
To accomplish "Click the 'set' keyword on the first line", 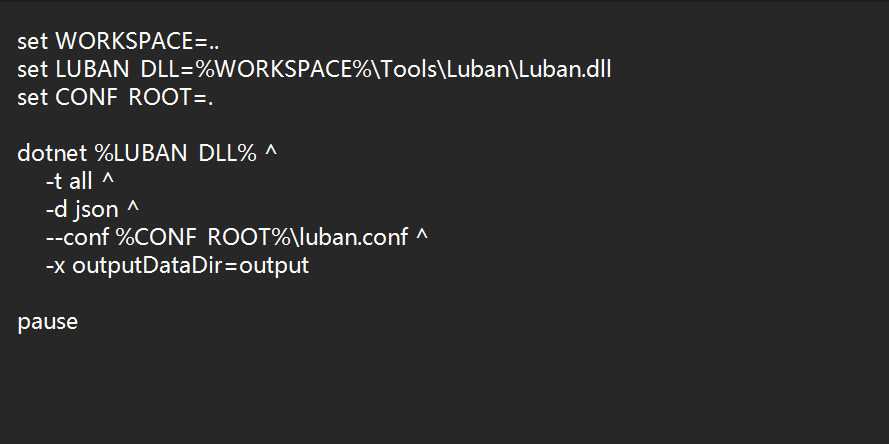I will [32, 42].
